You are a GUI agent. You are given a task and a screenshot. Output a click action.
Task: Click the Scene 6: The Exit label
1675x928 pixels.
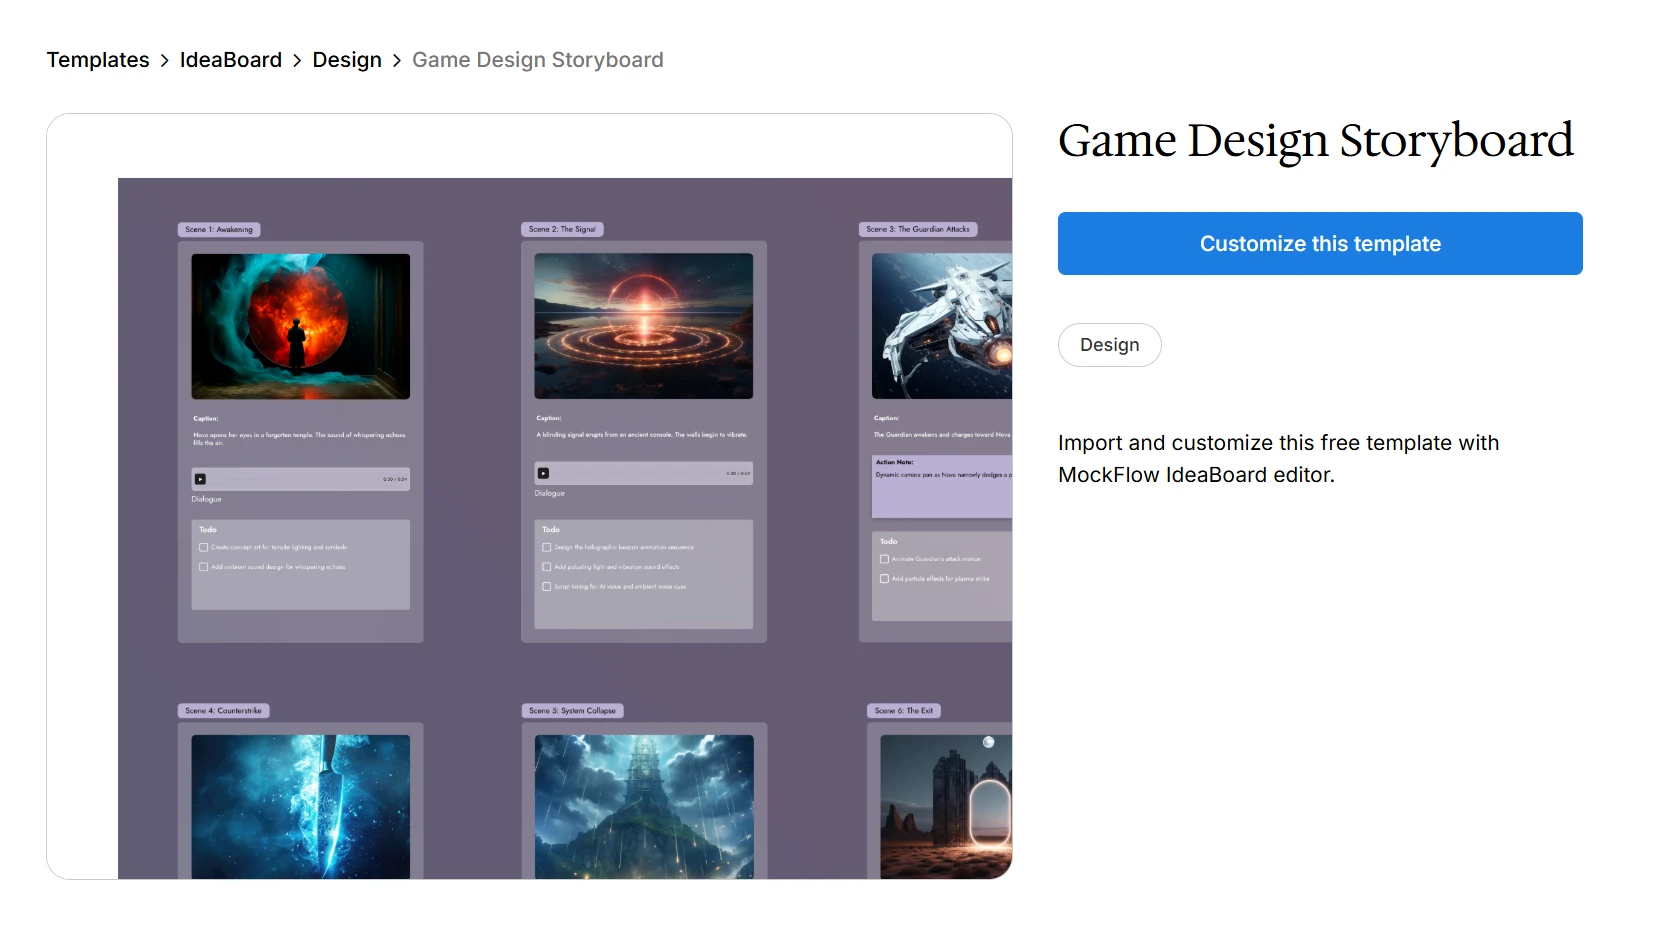pos(904,711)
